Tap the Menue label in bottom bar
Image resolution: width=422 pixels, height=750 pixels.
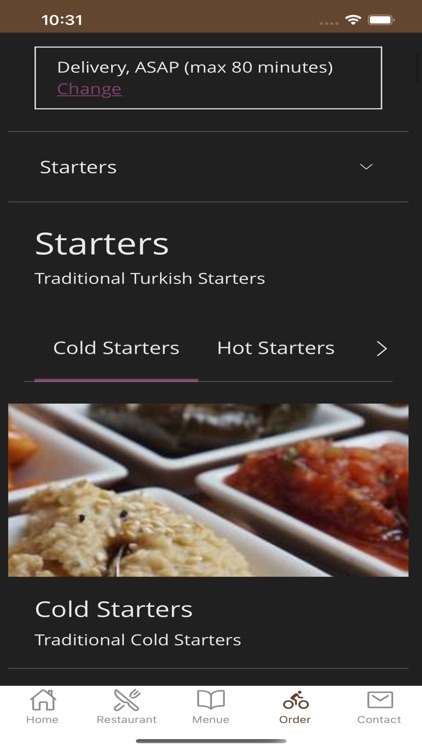tap(211, 719)
